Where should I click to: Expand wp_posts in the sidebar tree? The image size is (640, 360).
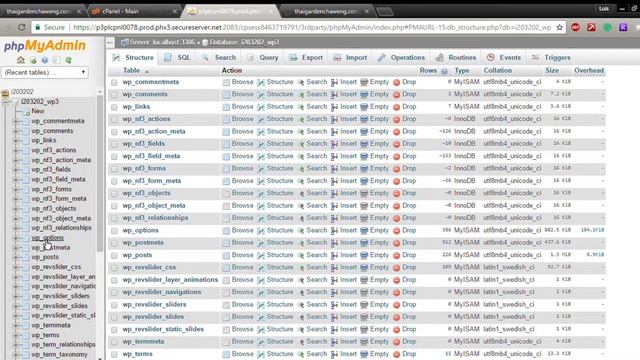pyautogui.click(x=16, y=257)
